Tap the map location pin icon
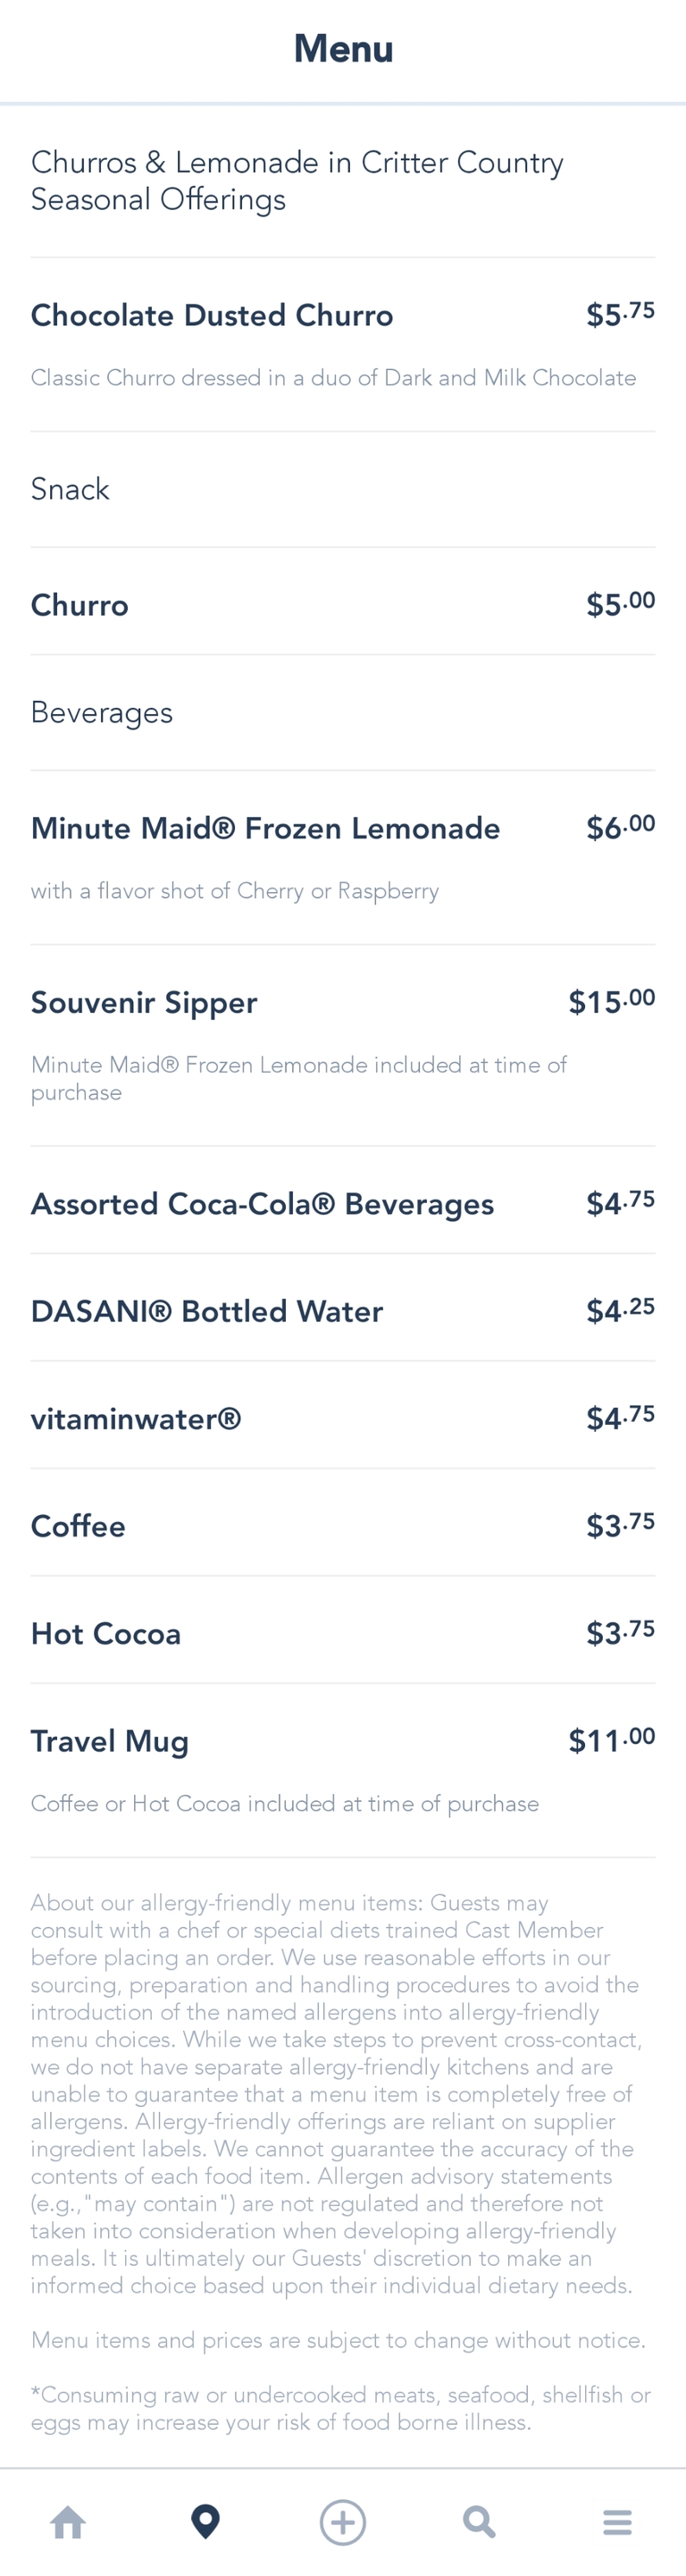 (206, 2521)
